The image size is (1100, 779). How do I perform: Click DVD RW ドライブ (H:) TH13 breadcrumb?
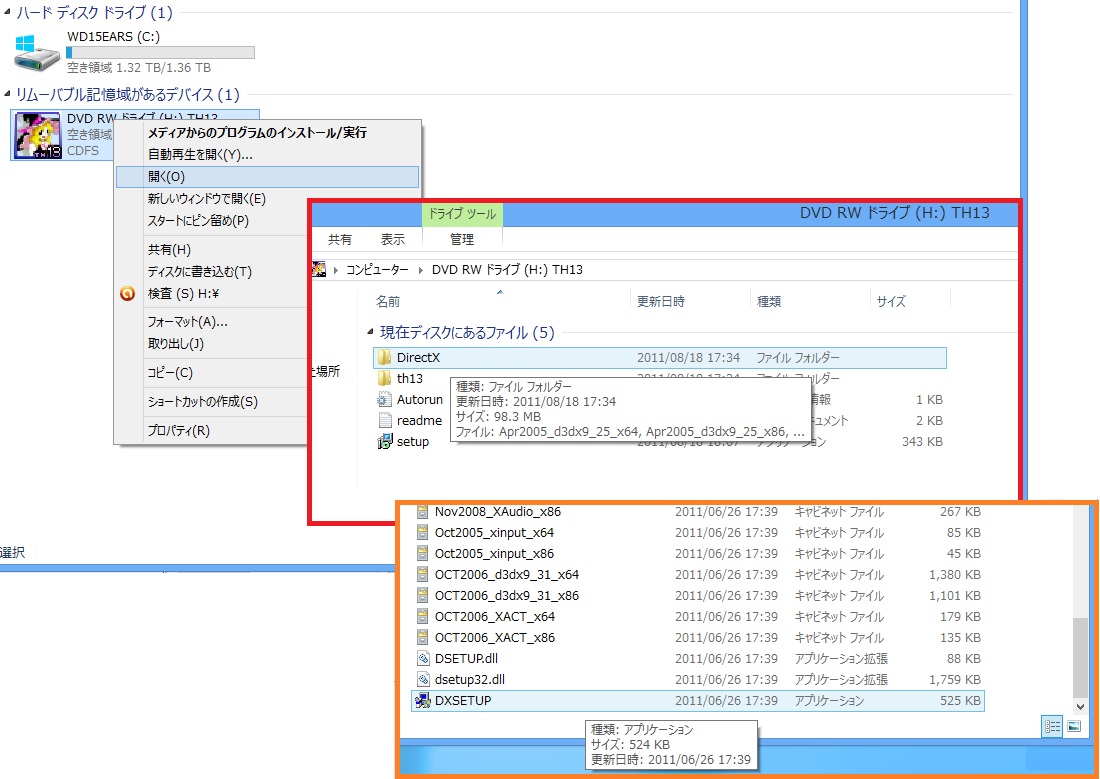pos(507,270)
